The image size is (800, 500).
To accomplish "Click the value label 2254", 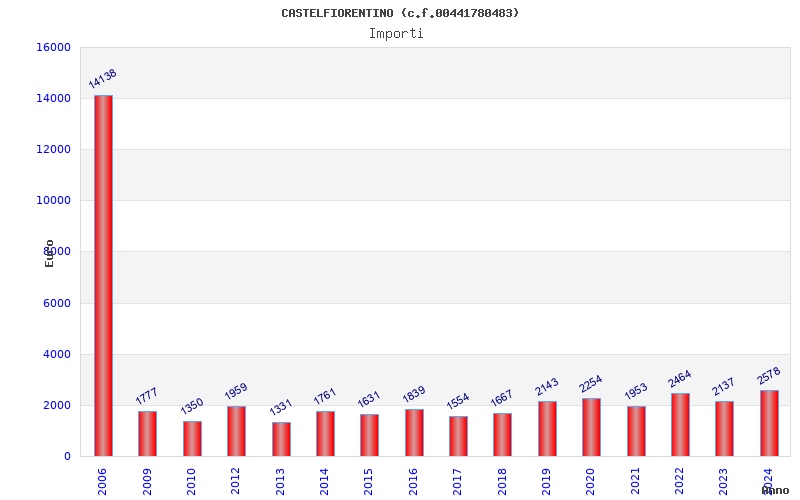I will pyautogui.click(x=590, y=384).
